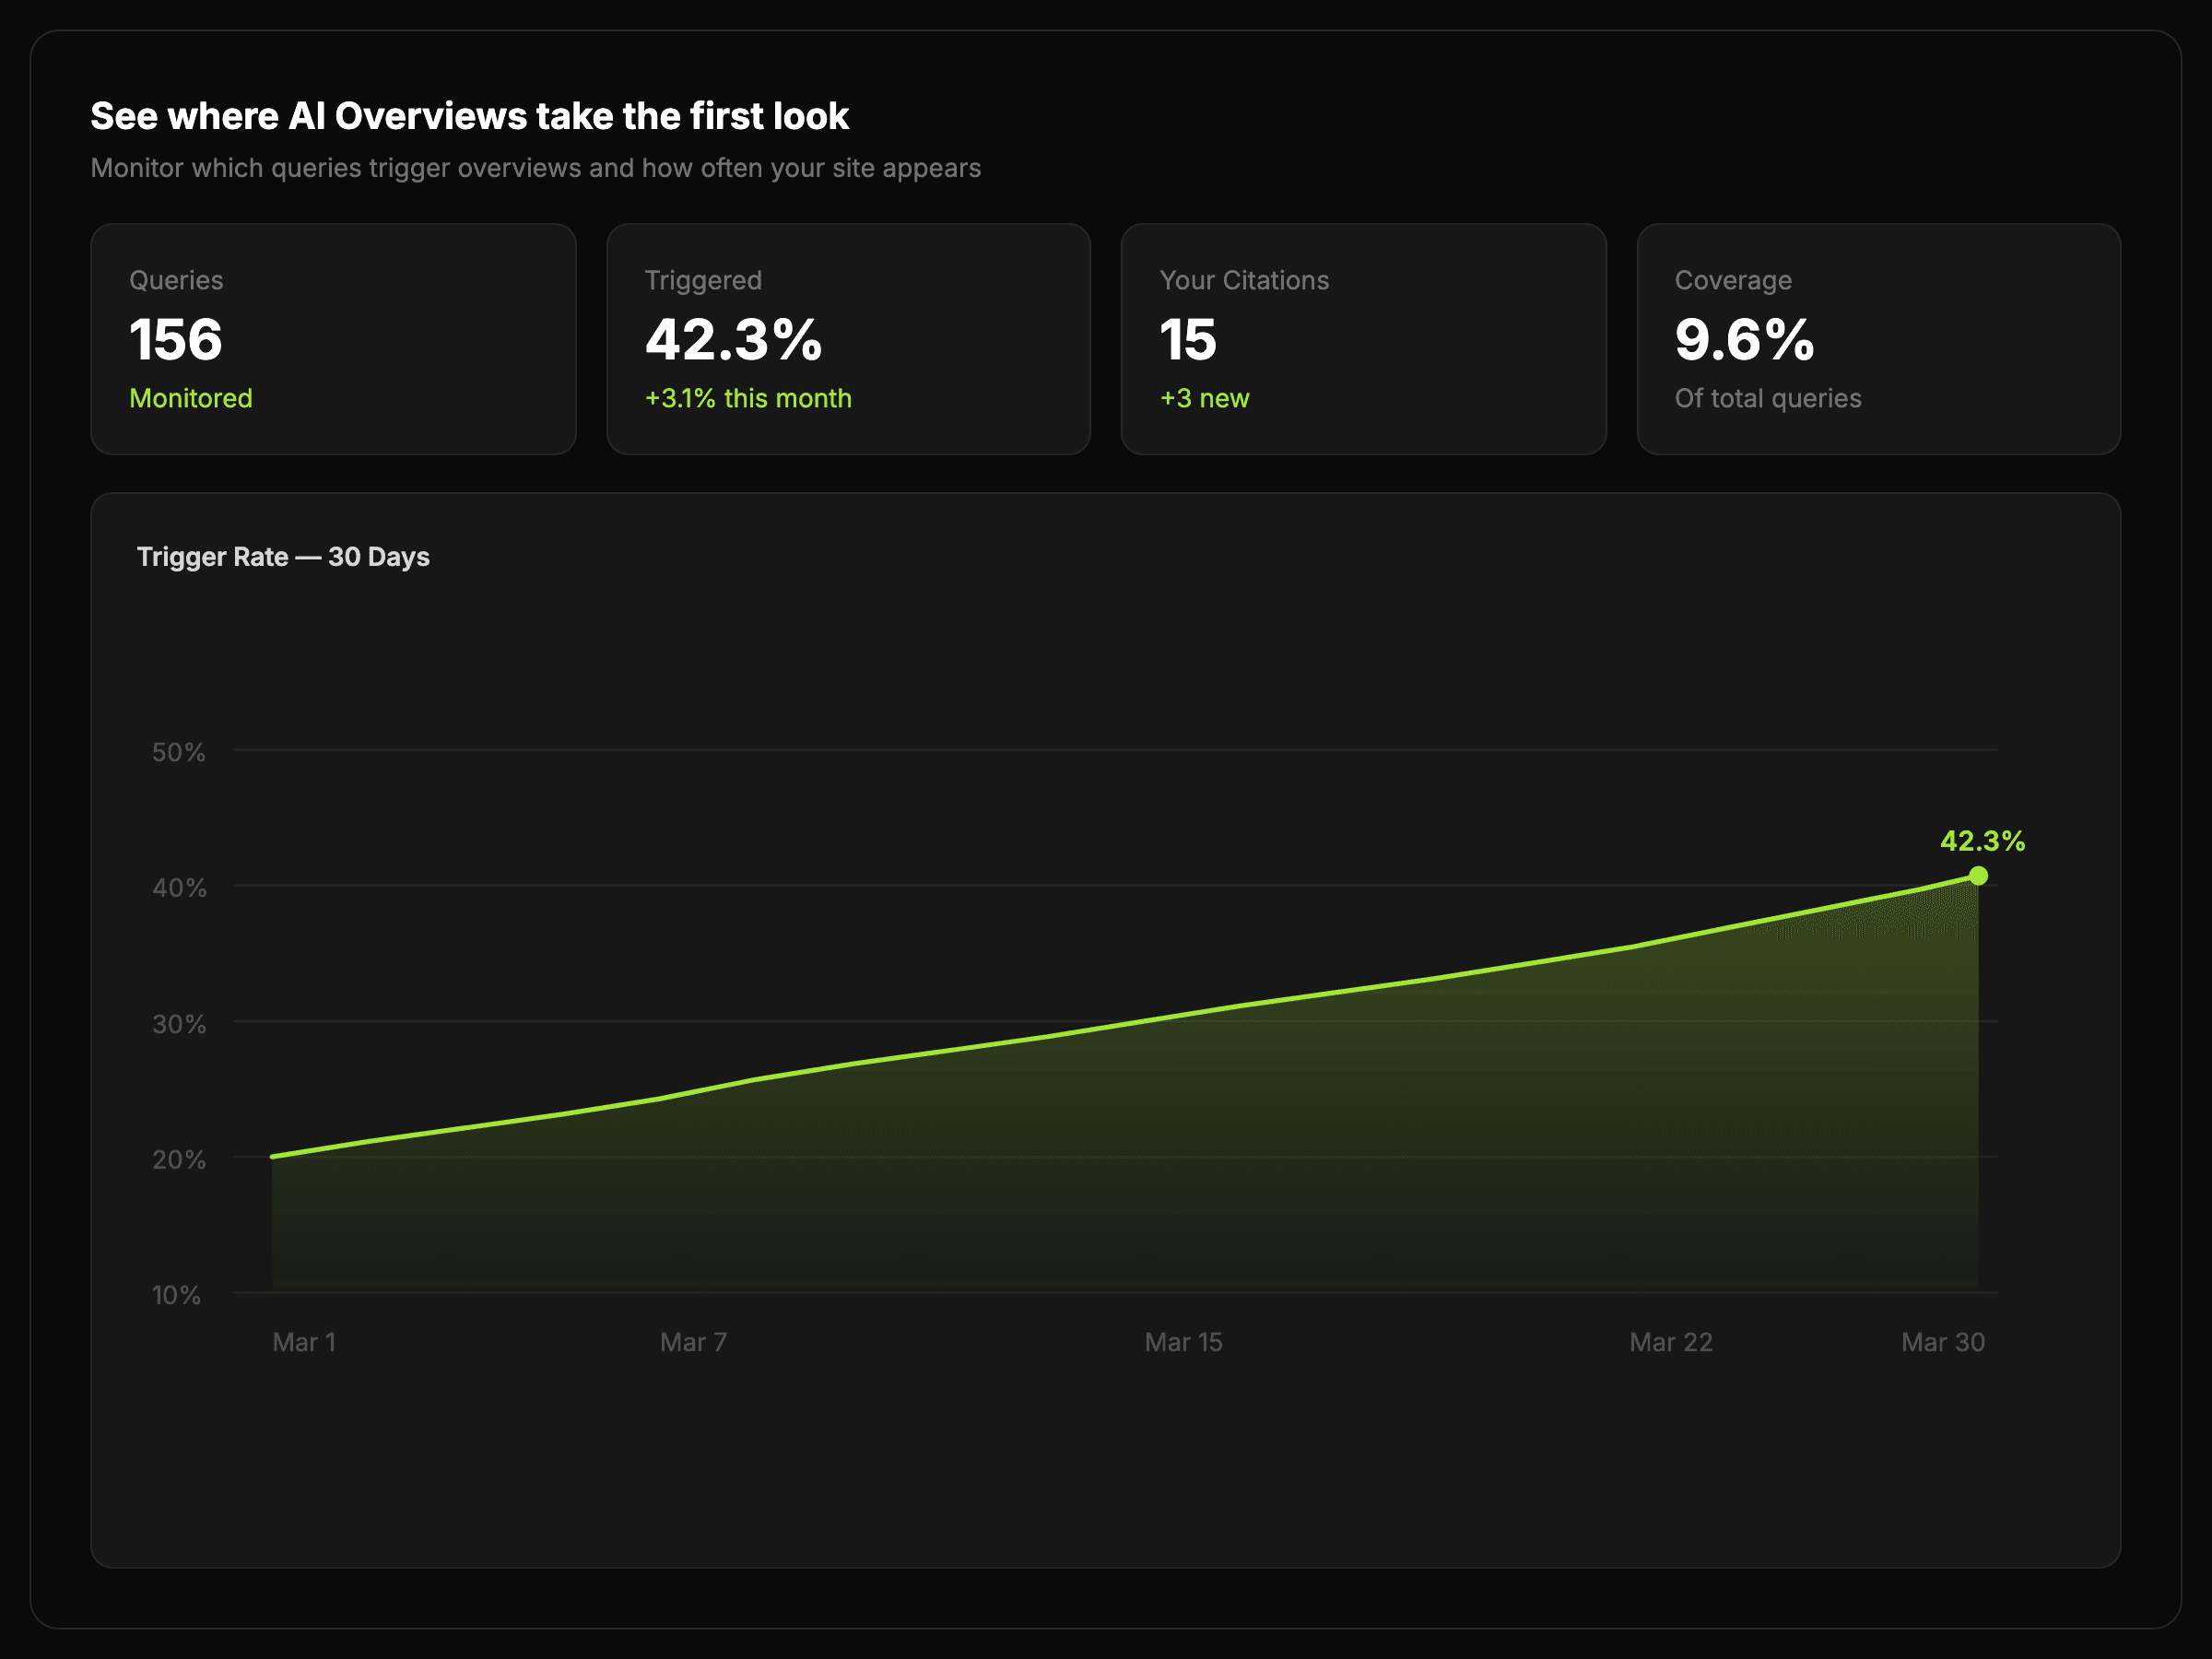Click the Mar 15 axis label

[x=1183, y=1342]
